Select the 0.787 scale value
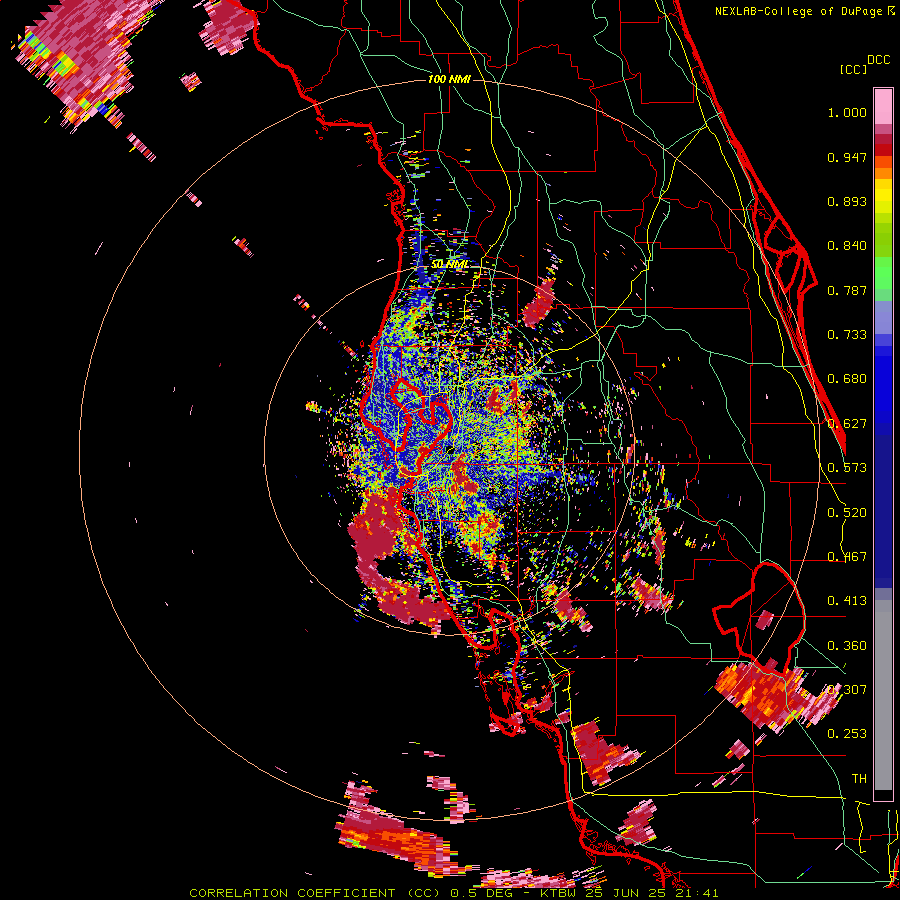This screenshot has width=900, height=900. [x=847, y=290]
